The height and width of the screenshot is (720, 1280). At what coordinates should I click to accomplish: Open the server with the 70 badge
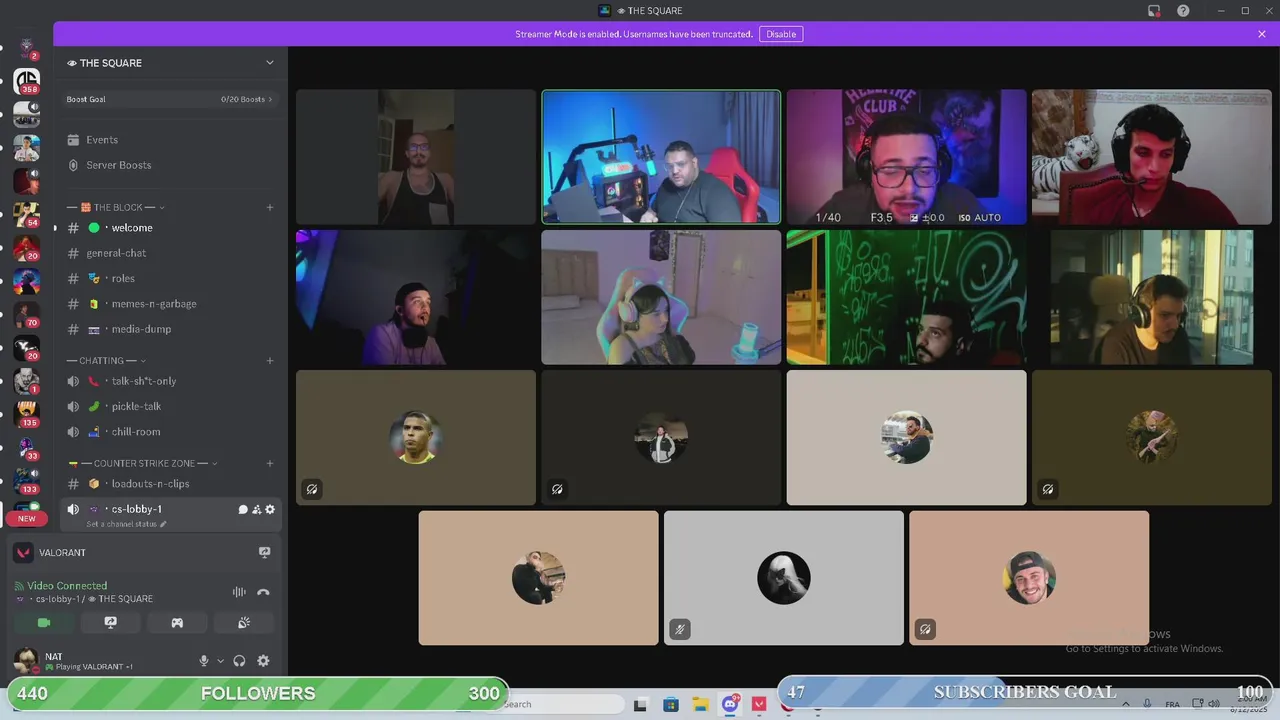[x=27, y=314]
